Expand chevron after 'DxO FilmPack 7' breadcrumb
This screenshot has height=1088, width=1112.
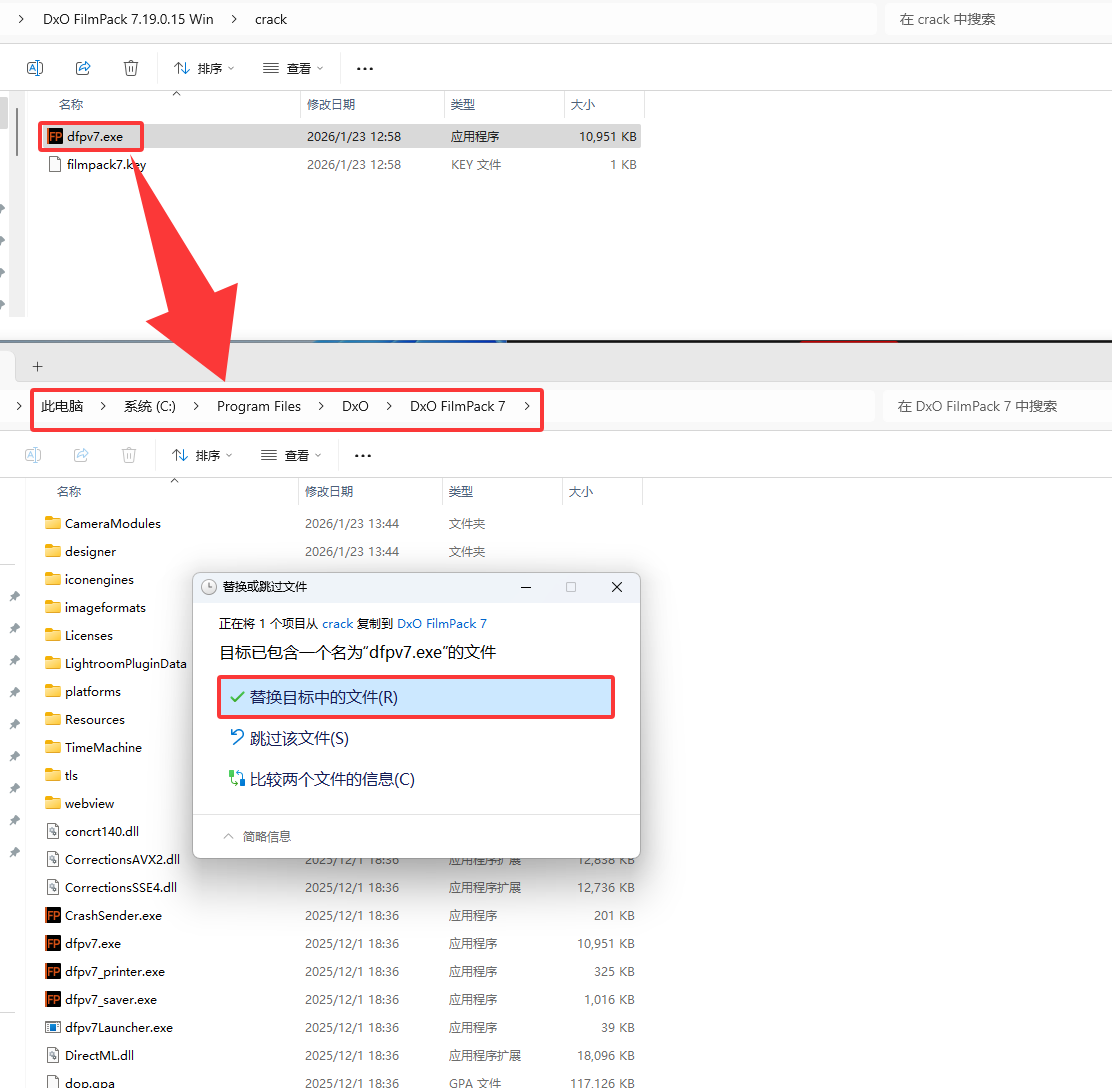[527, 406]
